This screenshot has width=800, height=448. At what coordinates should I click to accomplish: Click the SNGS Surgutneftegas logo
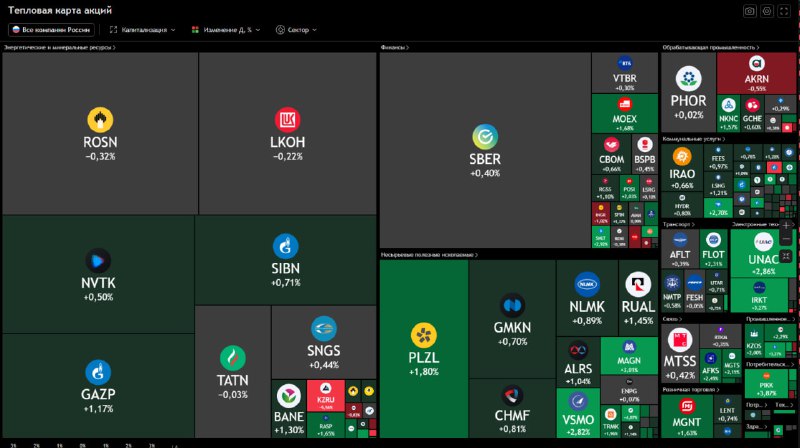[x=323, y=329]
